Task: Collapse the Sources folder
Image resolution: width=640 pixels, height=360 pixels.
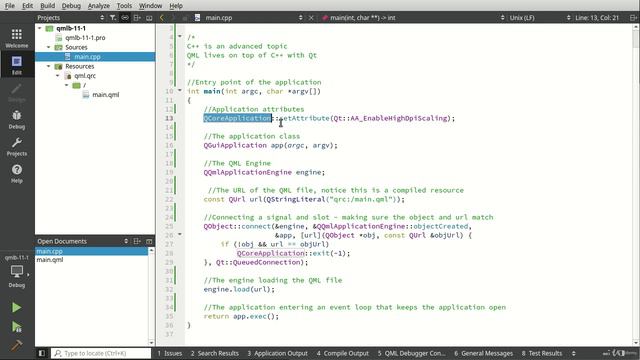Action: pos(49,47)
